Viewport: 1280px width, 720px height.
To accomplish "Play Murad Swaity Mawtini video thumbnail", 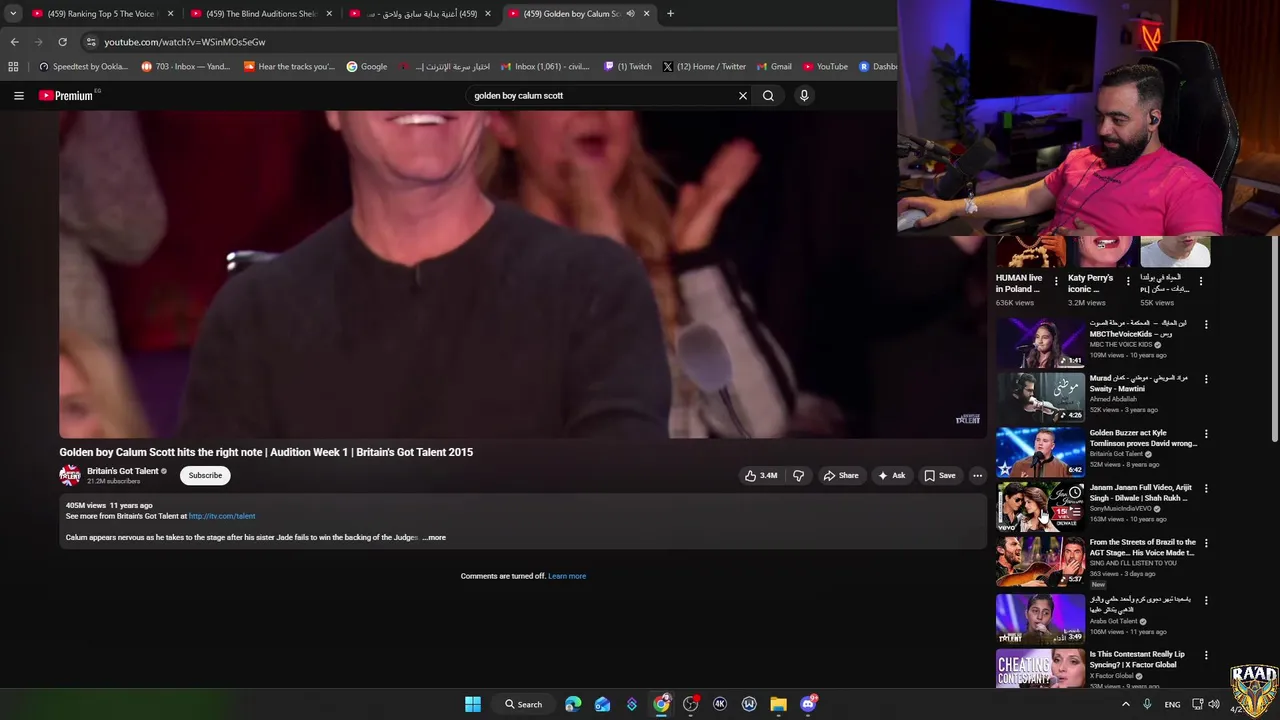I will [x=1040, y=398].
